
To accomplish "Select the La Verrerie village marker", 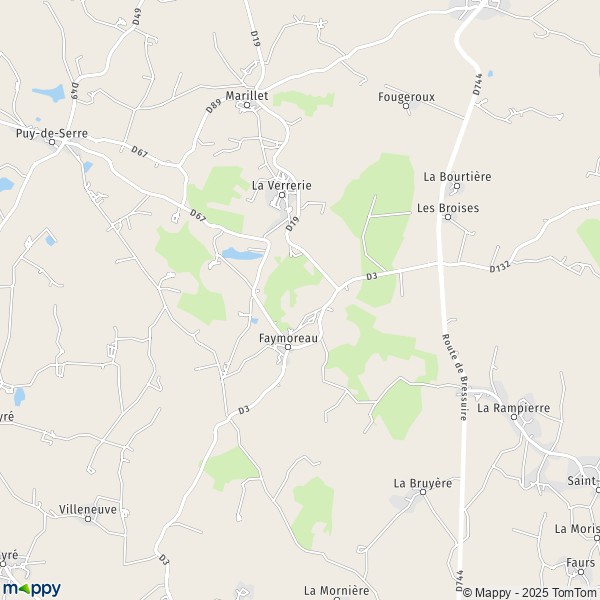I will coord(282,195).
